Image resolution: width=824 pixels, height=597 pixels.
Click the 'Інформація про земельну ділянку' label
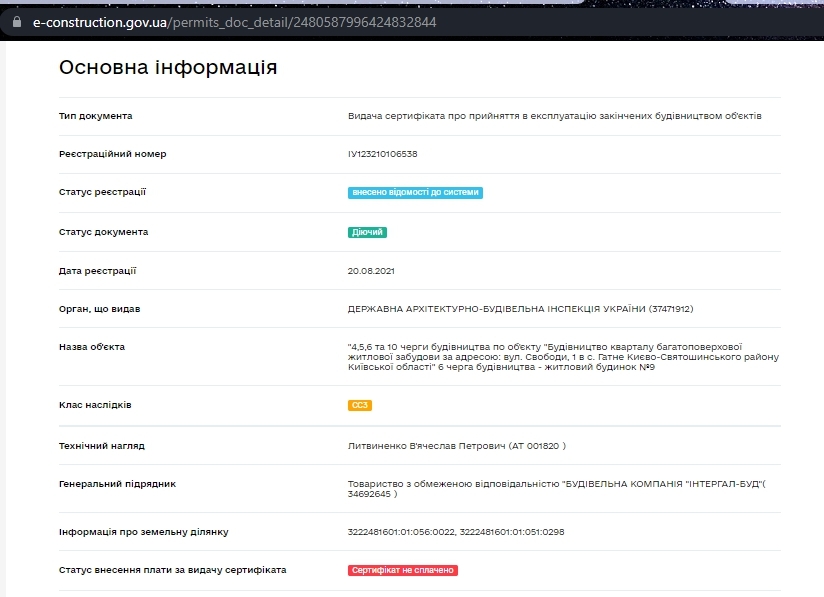coord(143,532)
